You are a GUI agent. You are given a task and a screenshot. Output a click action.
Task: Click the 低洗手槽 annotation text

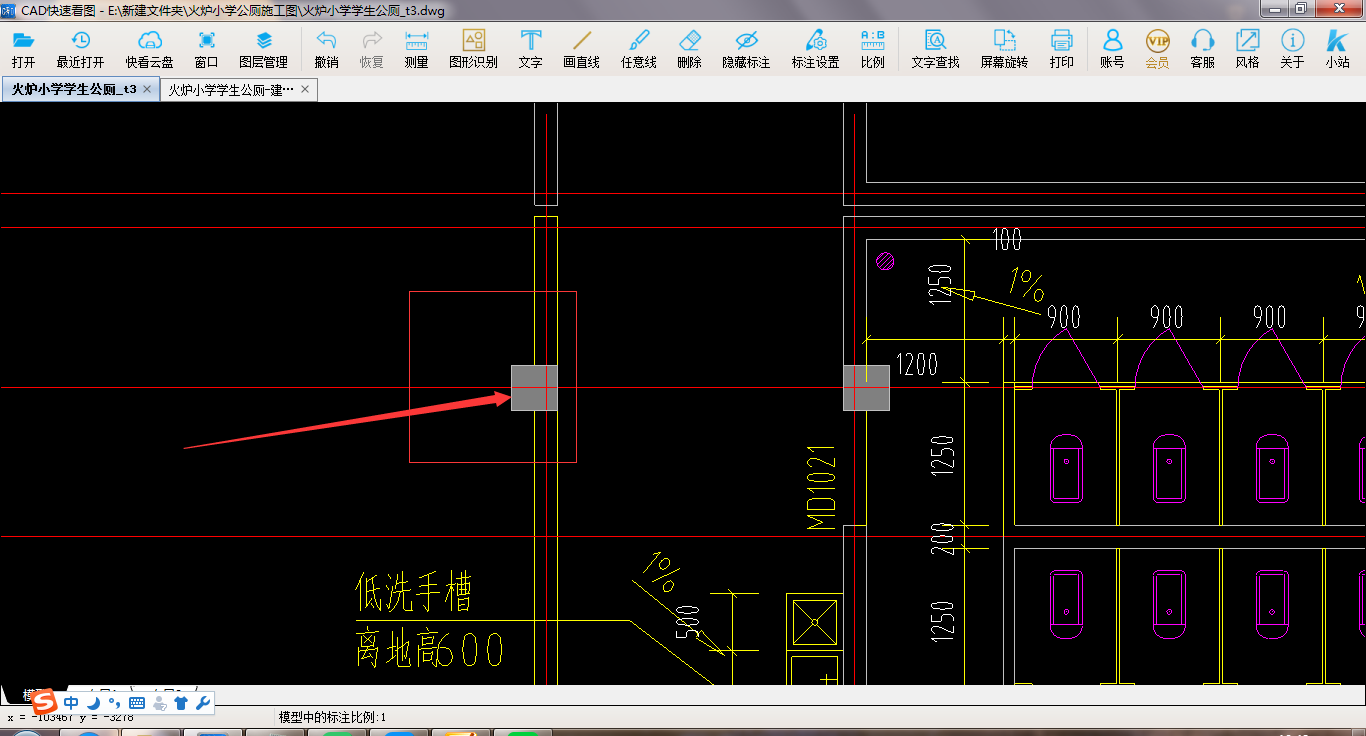pos(413,592)
